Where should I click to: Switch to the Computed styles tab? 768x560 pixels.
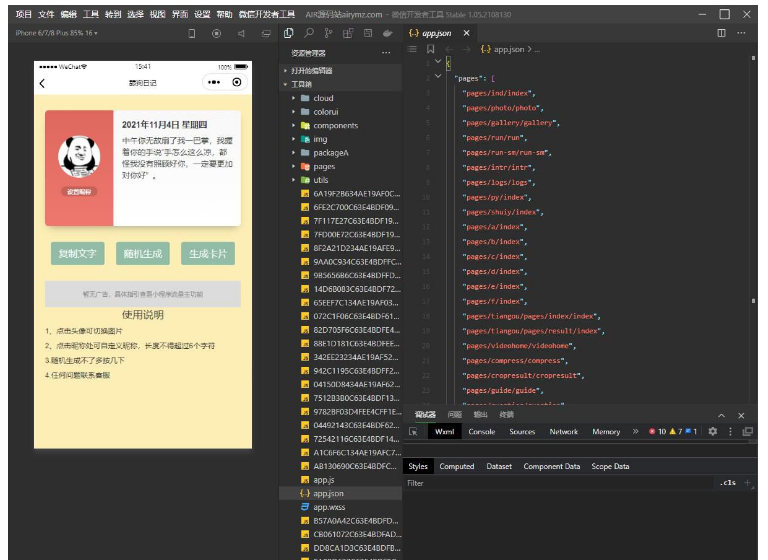(x=457, y=466)
